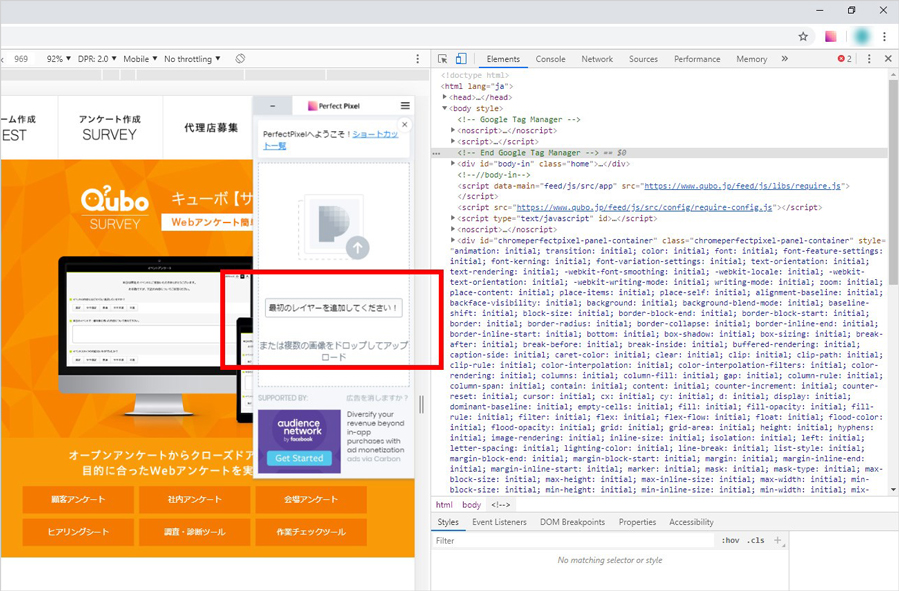Click the ヒアリングシート button
The width and height of the screenshot is (899, 591).
pyautogui.click(x=78, y=532)
